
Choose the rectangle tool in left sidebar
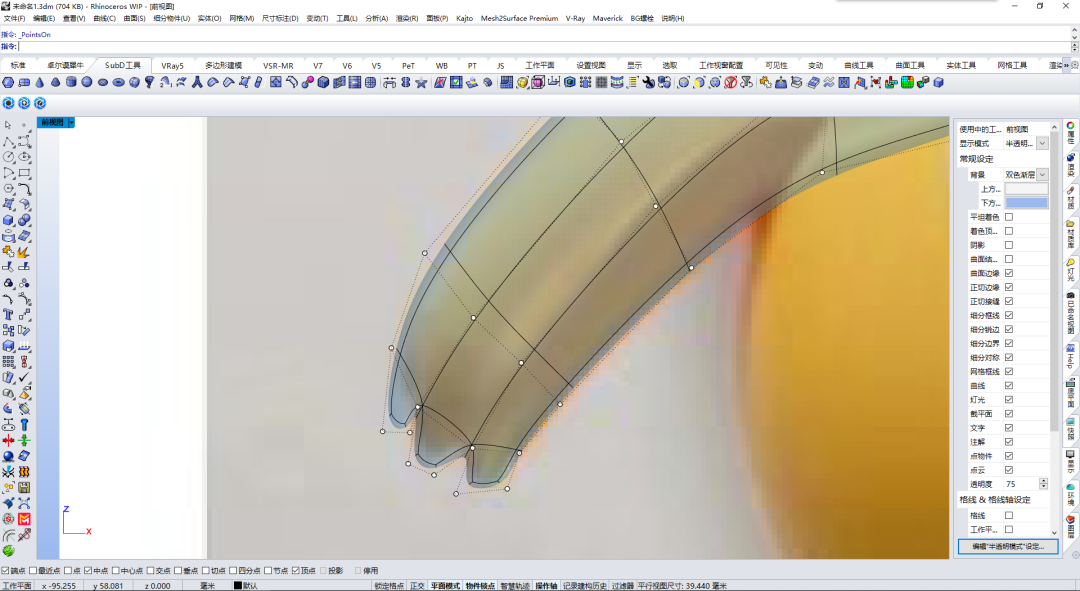click(24, 173)
